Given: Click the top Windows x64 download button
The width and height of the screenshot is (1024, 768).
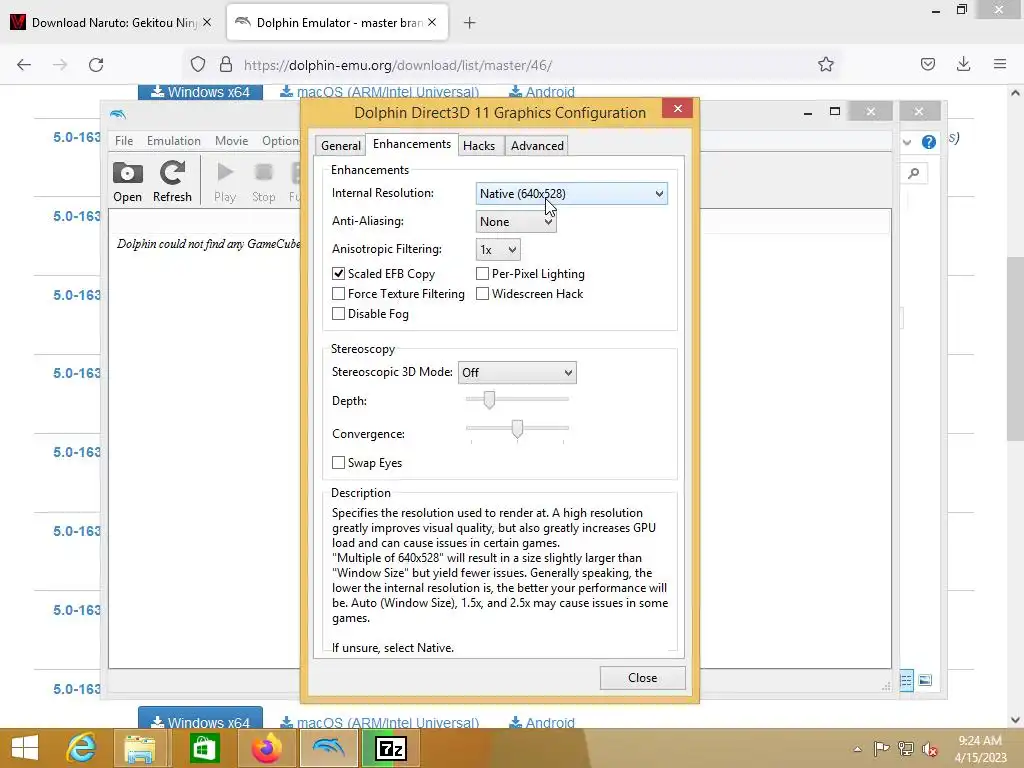Looking at the screenshot, I should click(x=200, y=92).
